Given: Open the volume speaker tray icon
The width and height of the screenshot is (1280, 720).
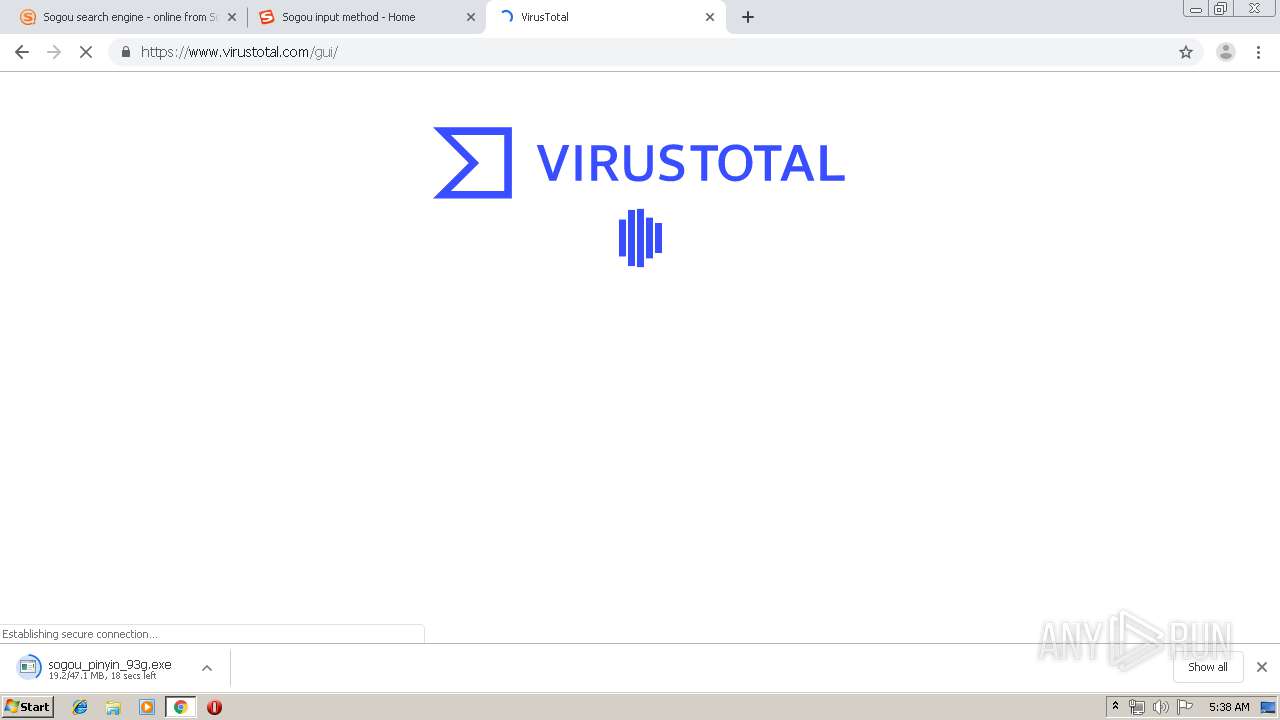Looking at the screenshot, I should 1161,707.
